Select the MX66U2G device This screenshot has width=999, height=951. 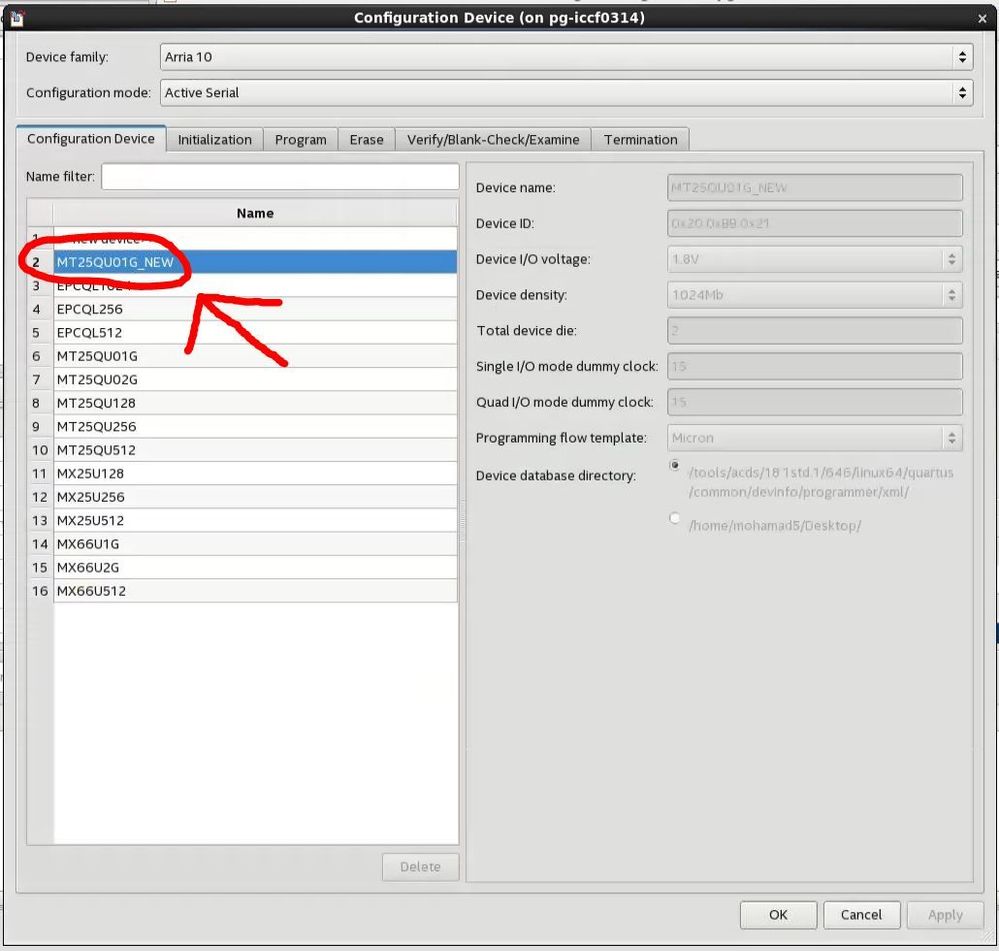tap(255, 568)
